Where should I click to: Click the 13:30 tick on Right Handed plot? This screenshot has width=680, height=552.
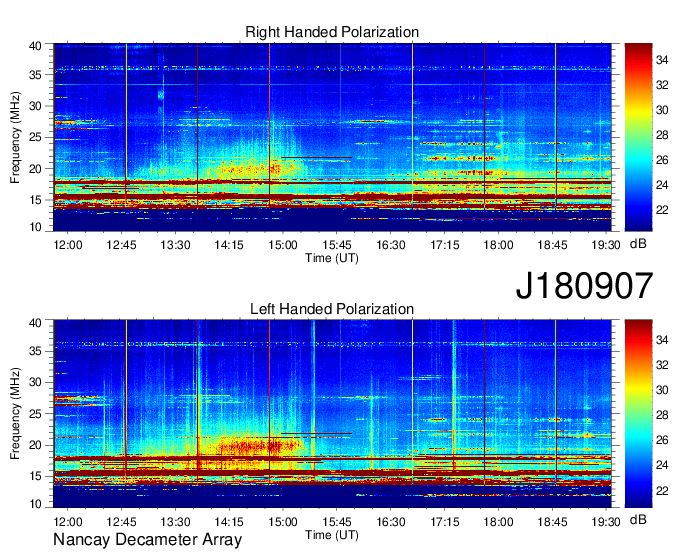175,245
